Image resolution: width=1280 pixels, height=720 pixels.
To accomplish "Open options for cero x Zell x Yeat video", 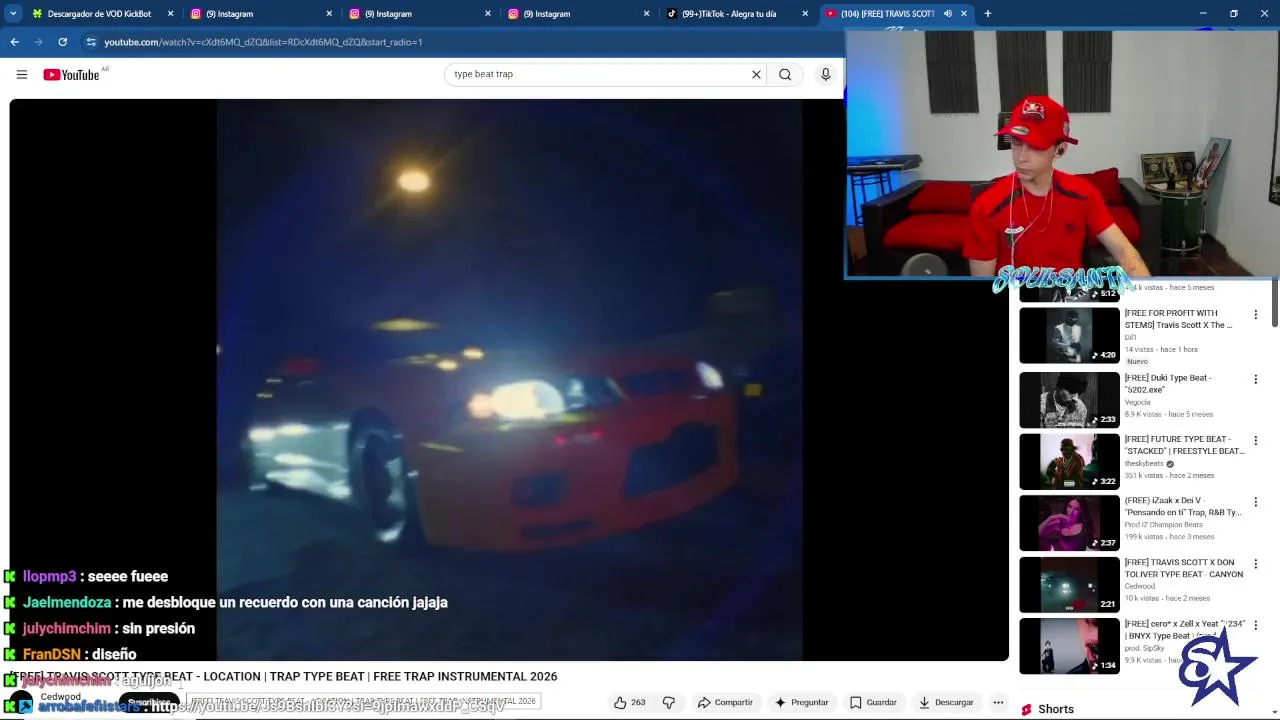I will (x=1255, y=625).
